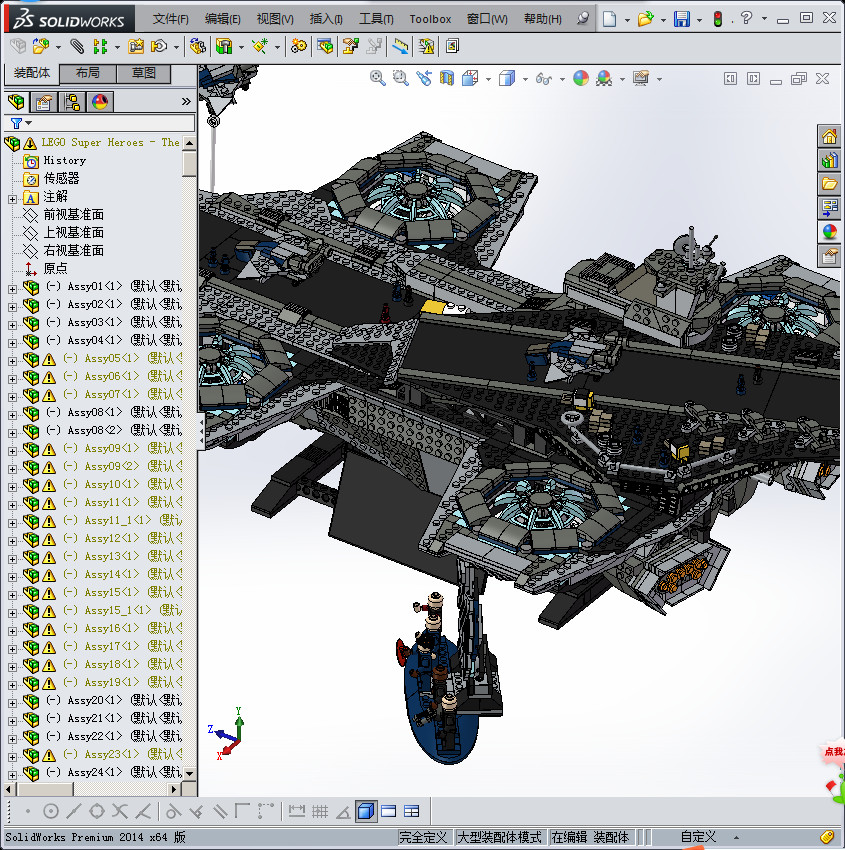Click the Apply Scene icon
Screen dimensions: 845x850
tap(604, 79)
